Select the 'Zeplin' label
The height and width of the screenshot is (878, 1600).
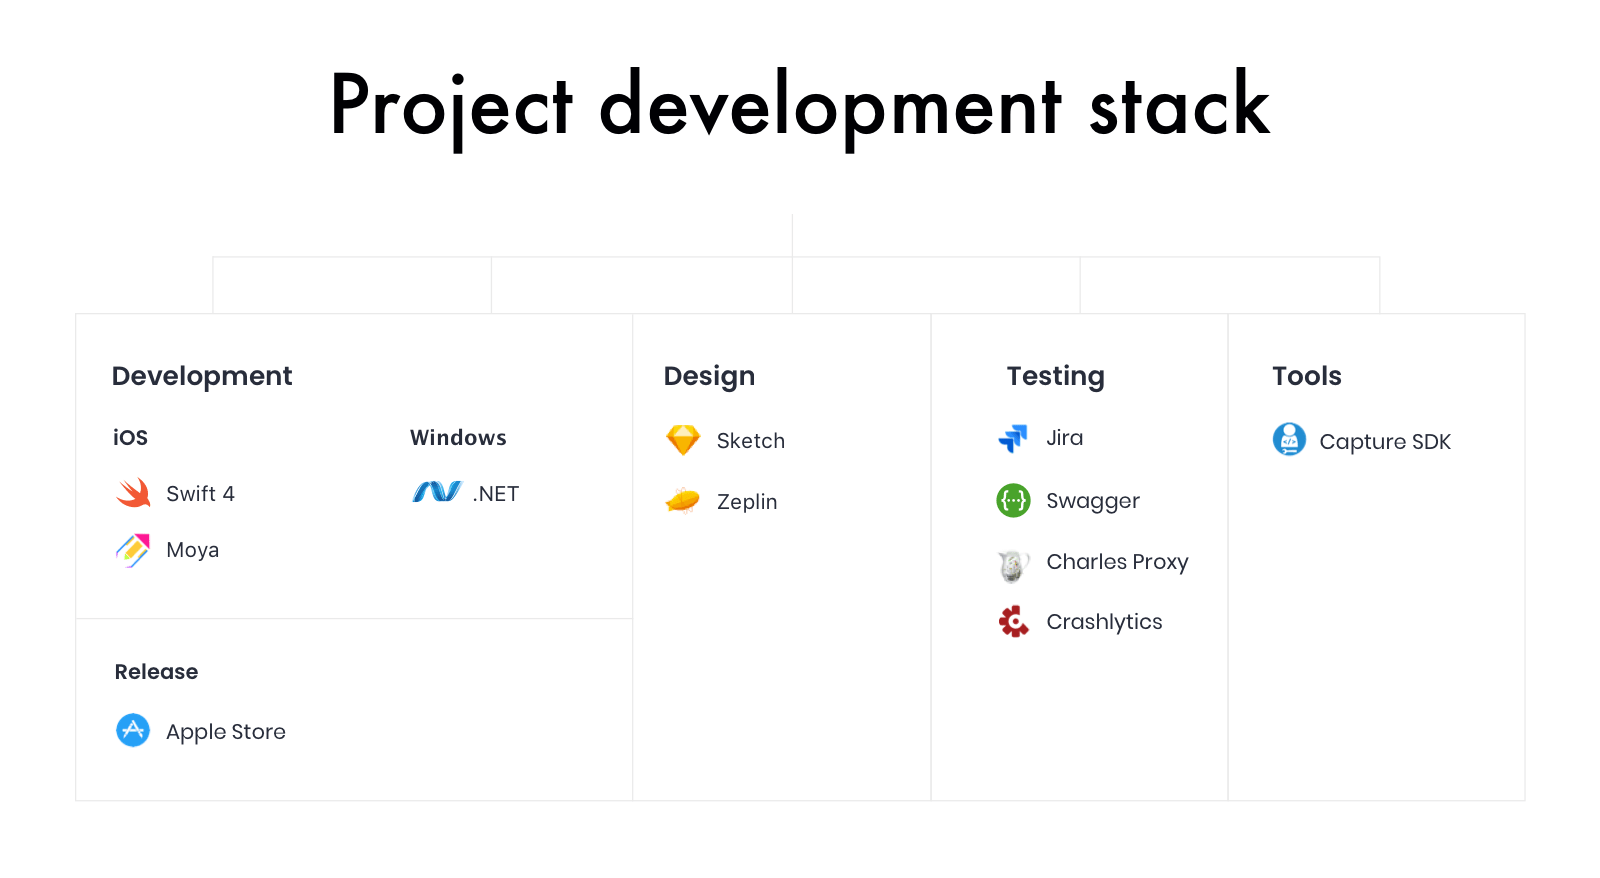[746, 502]
